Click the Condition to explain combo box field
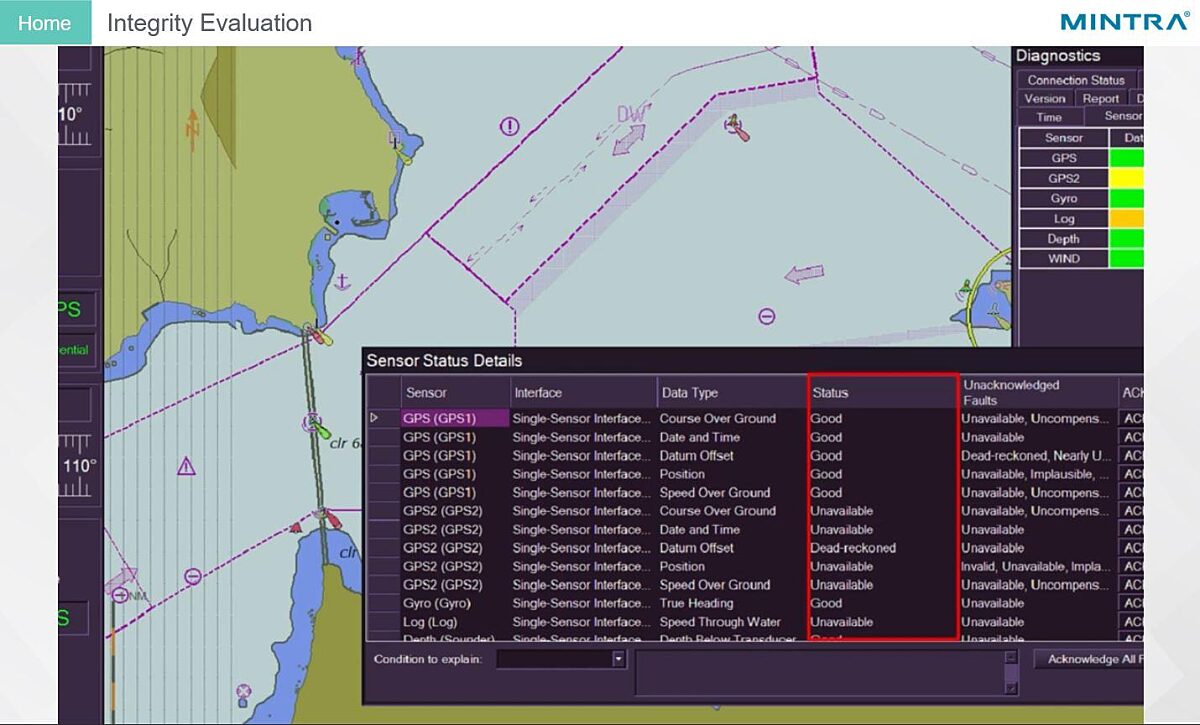Viewport: 1200px width, 725px height. [x=561, y=659]
